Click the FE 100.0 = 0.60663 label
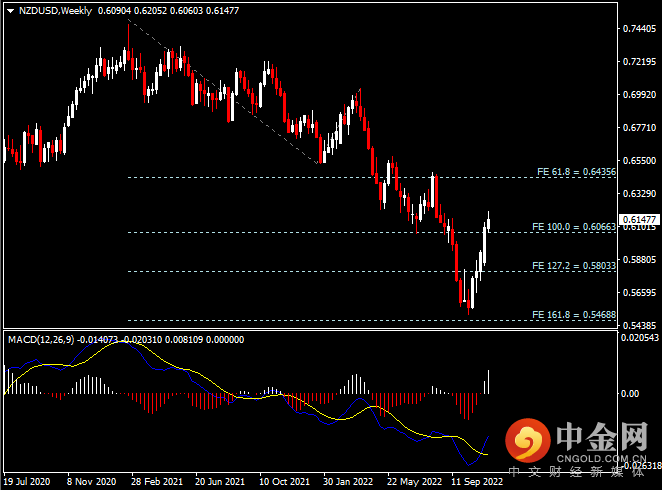 click(574, 227)
